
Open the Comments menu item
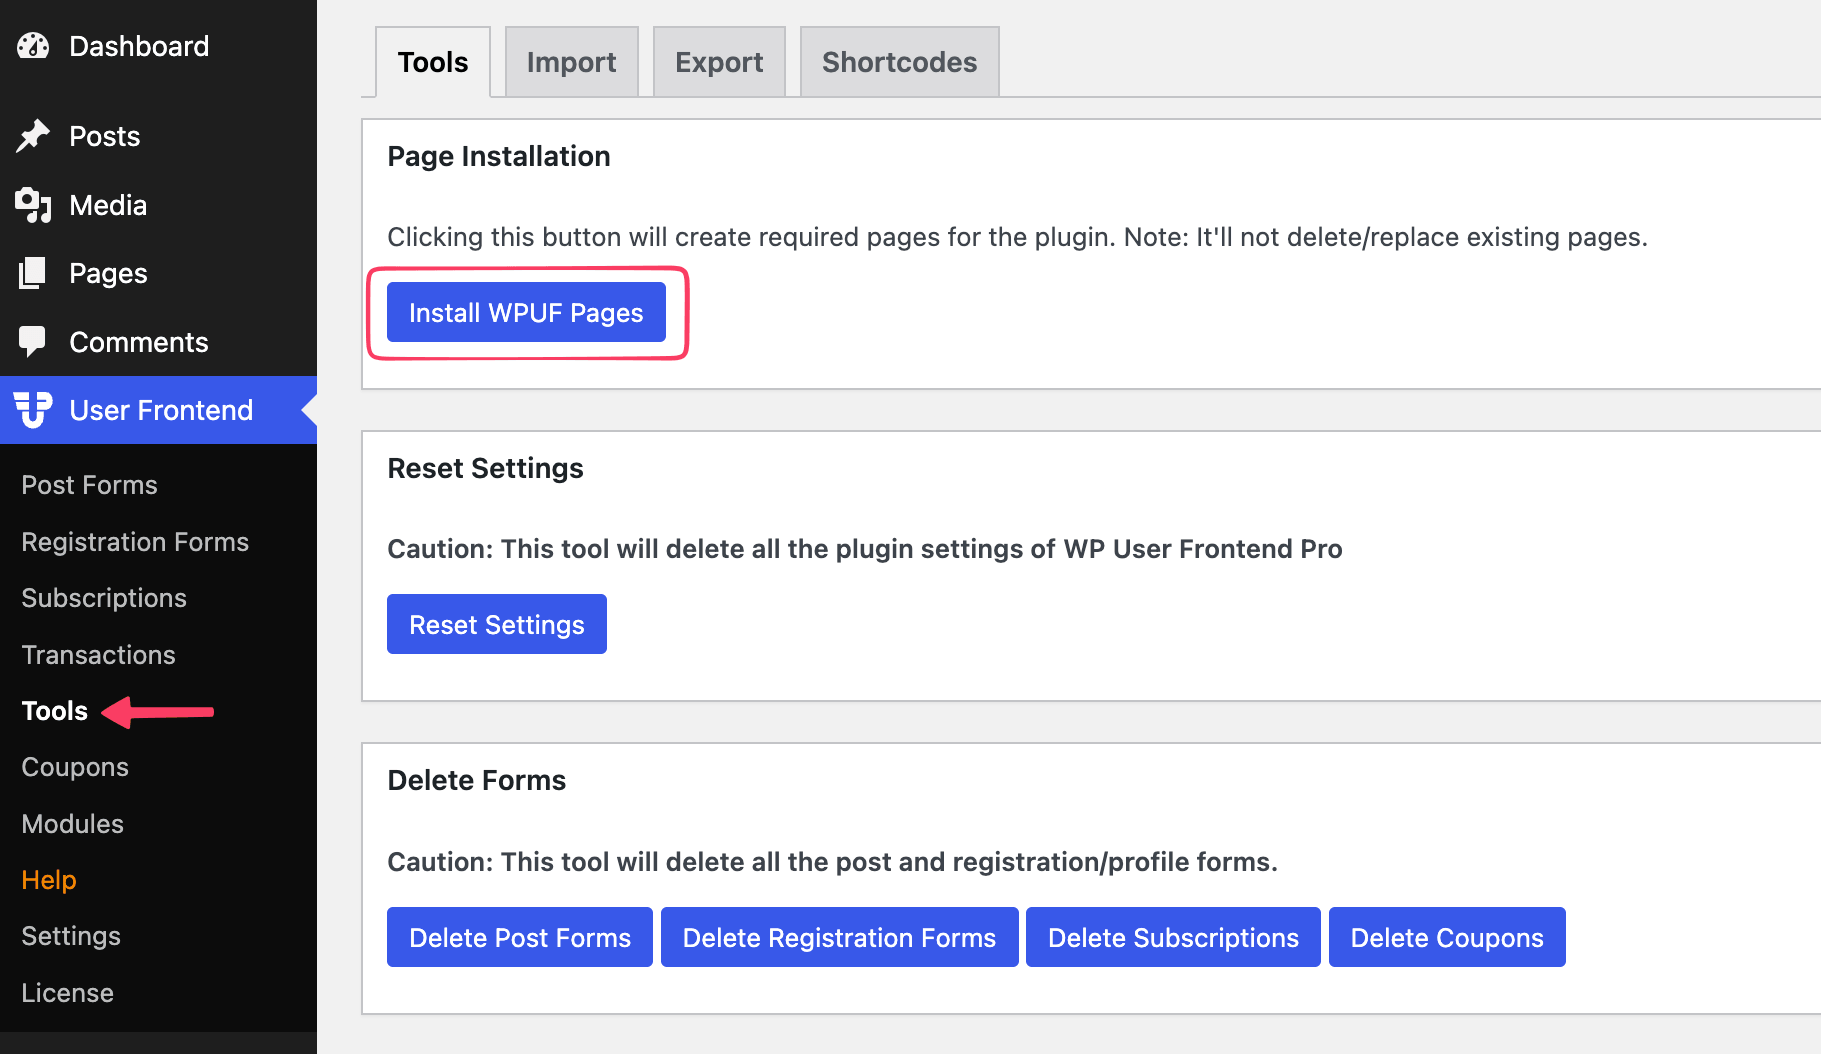[x=158, y=342]
